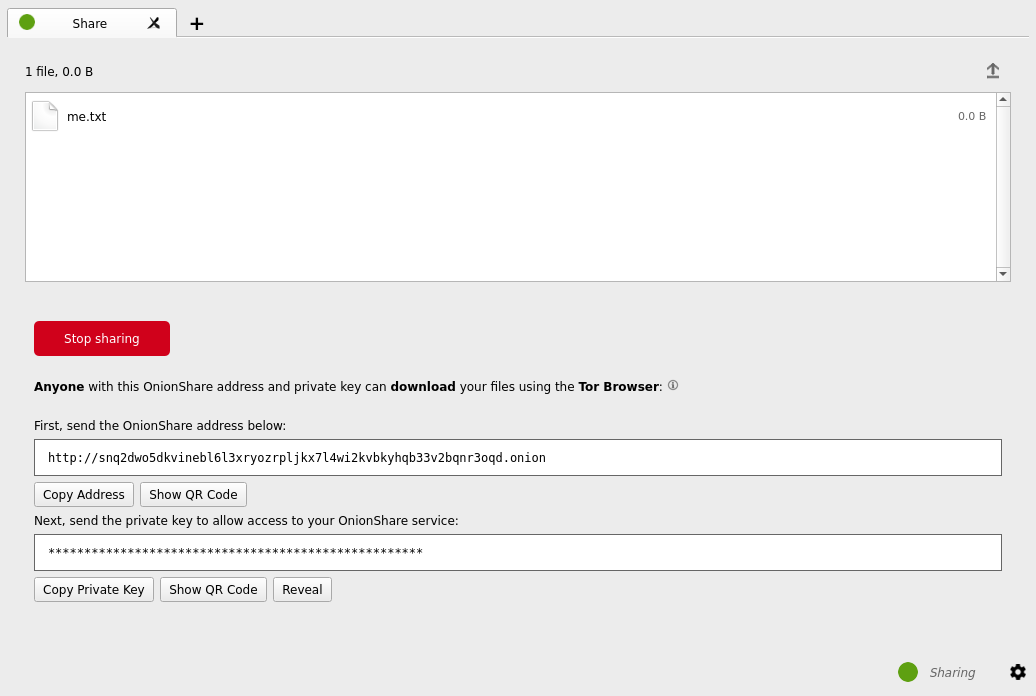This screenshot has width=1036, height=696.
Task: Click the Copy Private Key button
Action: coord(94,589)
